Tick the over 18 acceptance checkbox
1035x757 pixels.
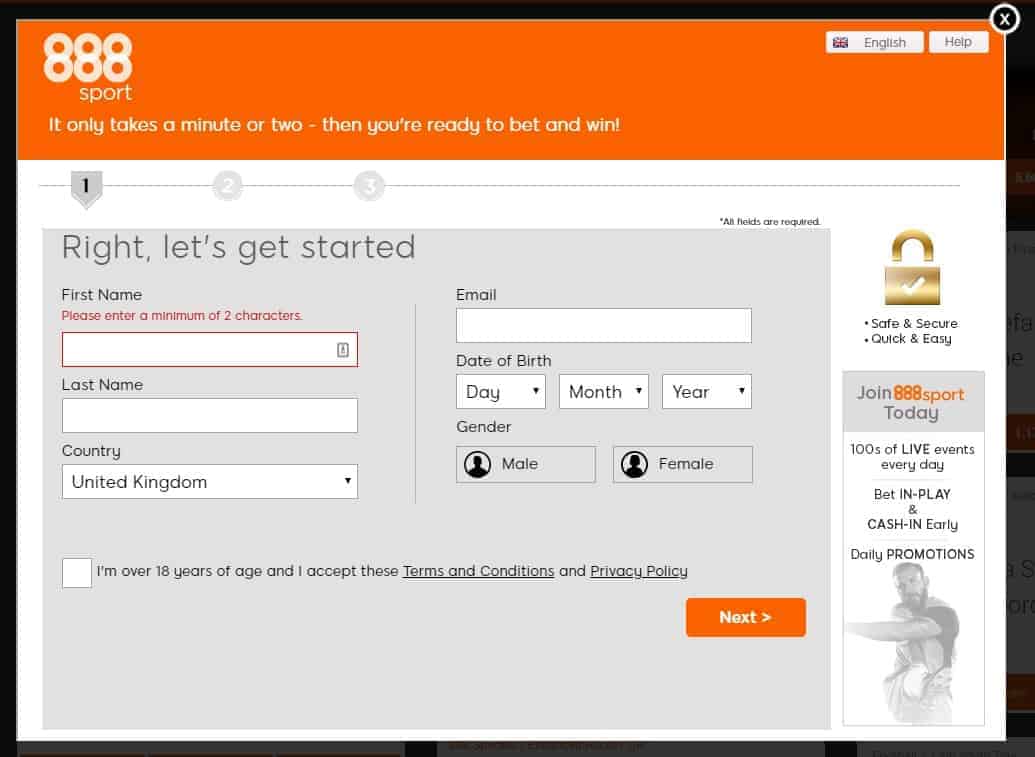pos(77,572)
